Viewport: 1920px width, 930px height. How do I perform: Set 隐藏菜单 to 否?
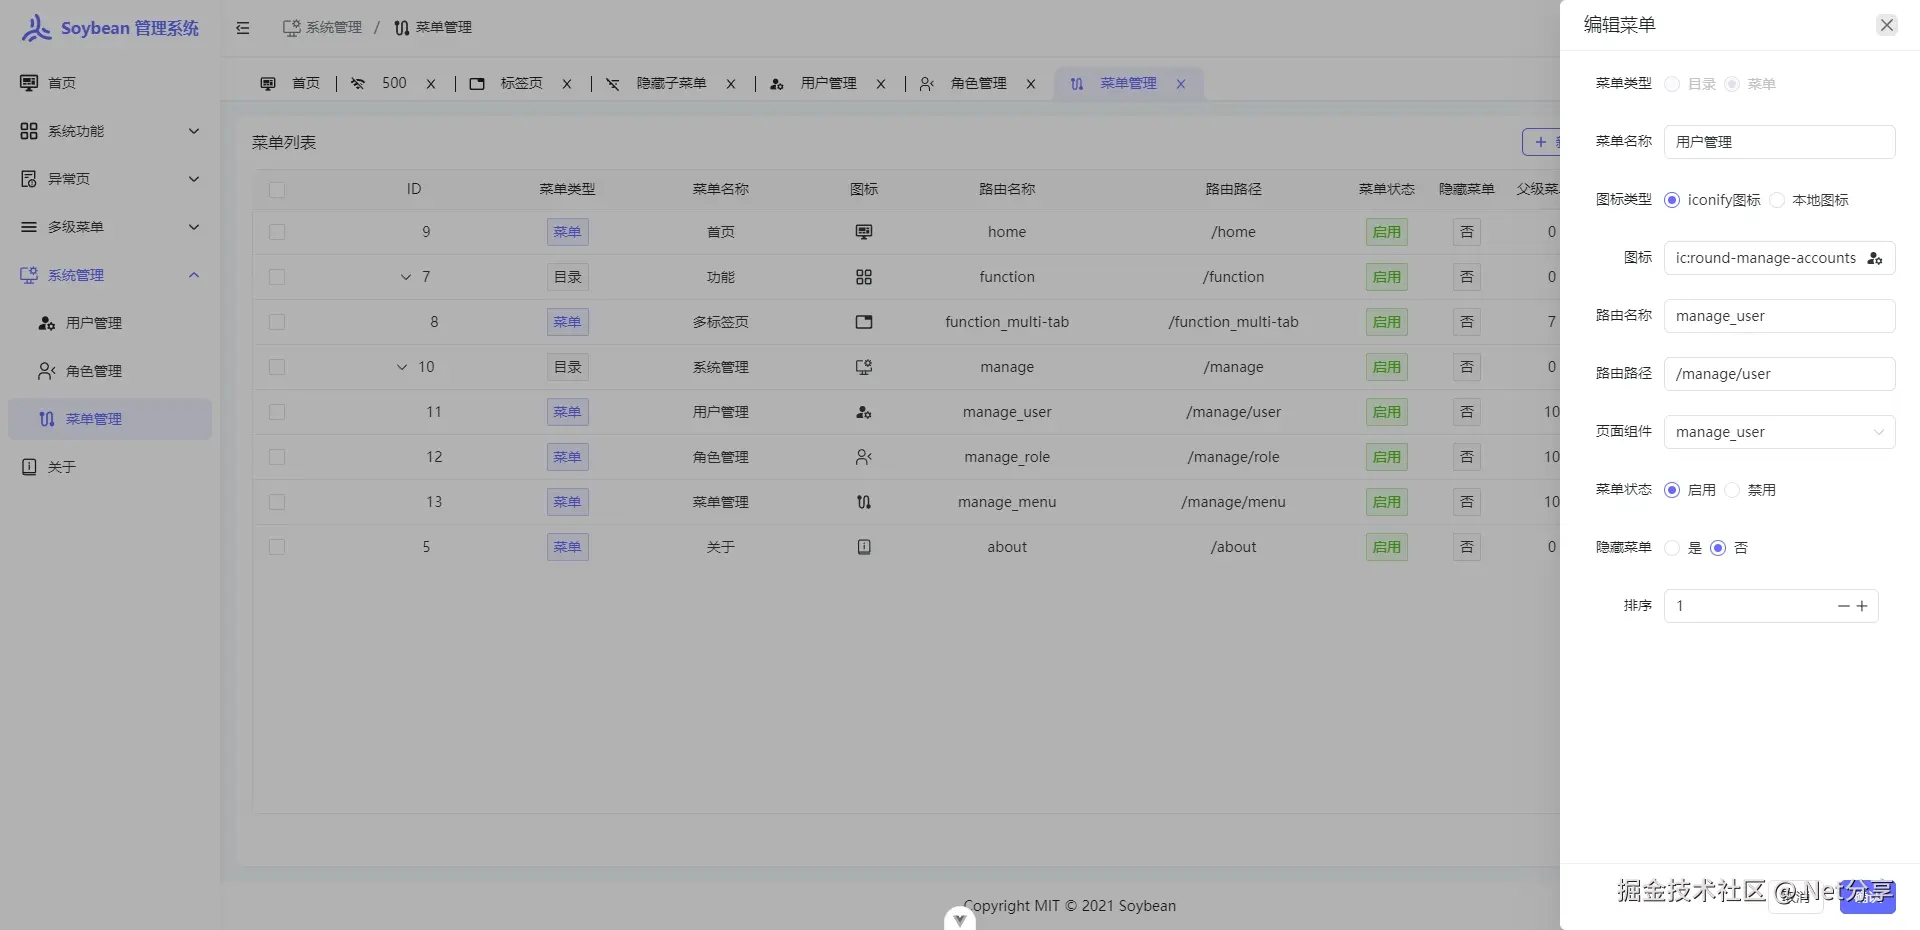click(1718, 548)
